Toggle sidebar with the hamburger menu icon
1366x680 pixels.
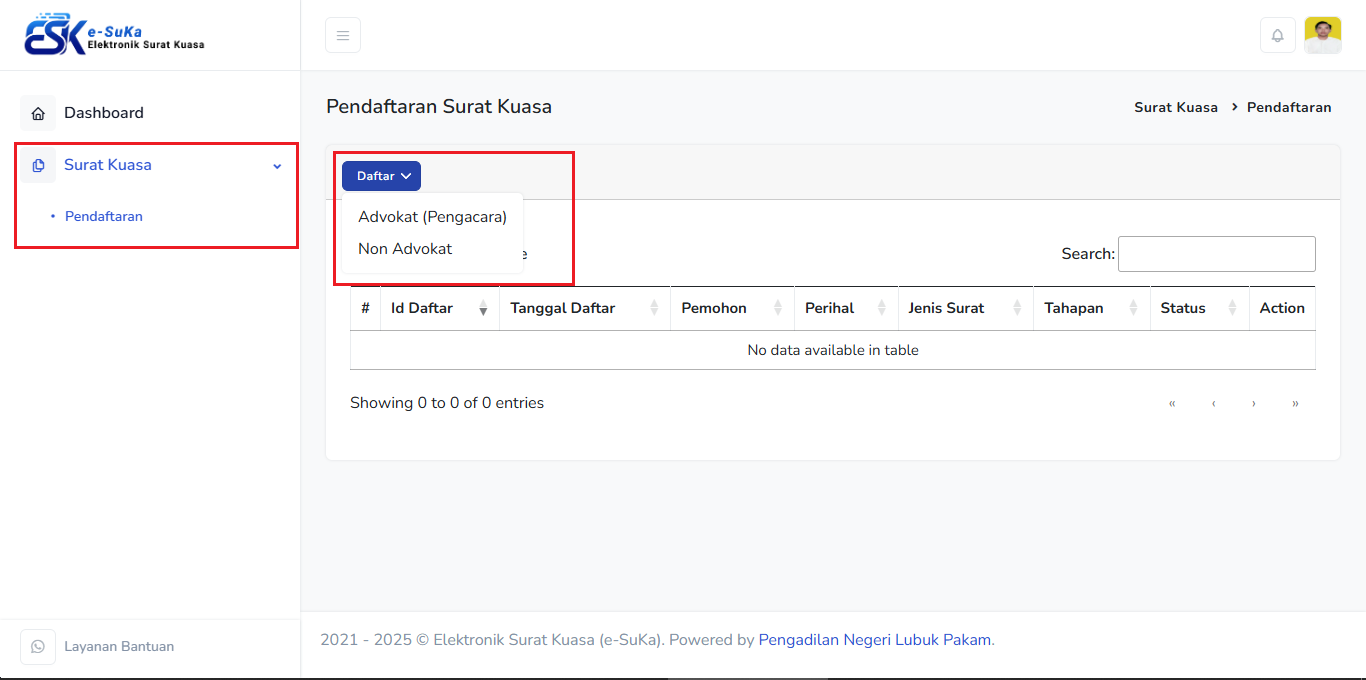tap(343, 36)
